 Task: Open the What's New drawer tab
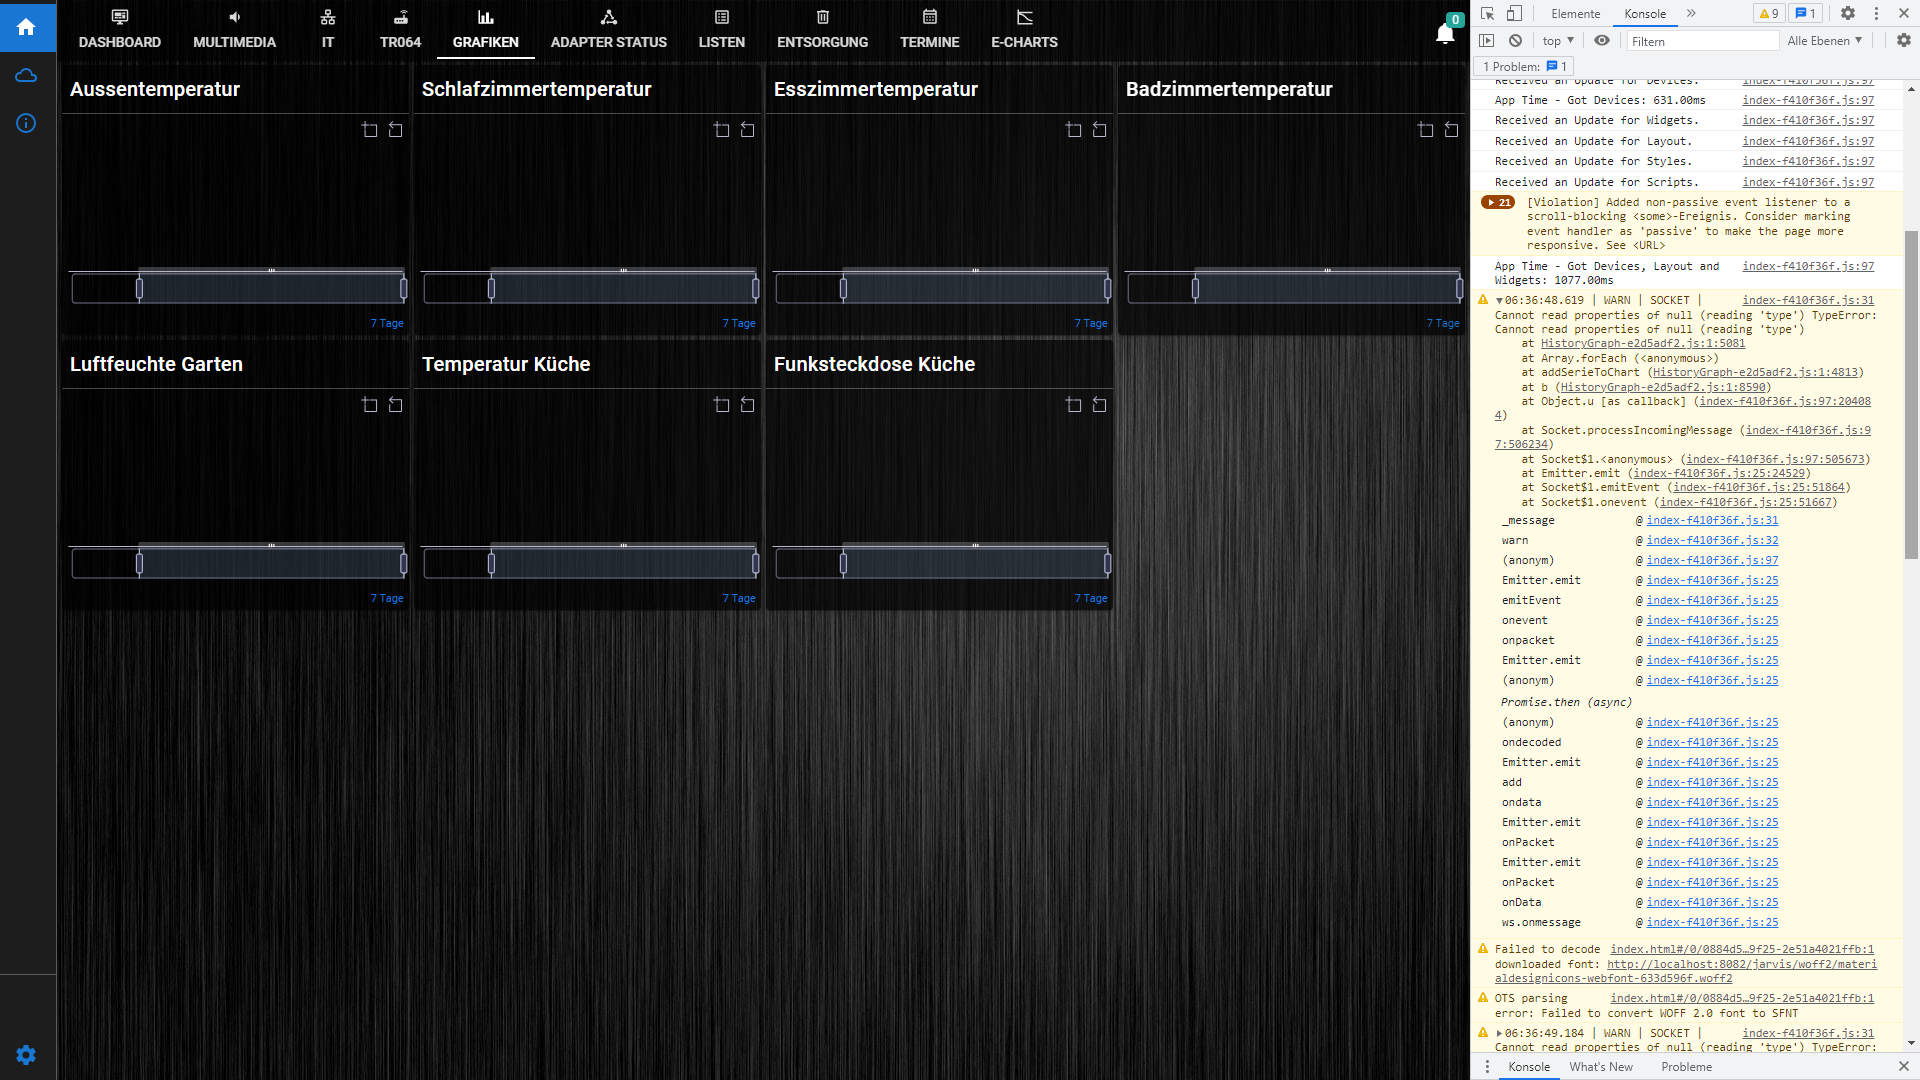(1601, 1067)
